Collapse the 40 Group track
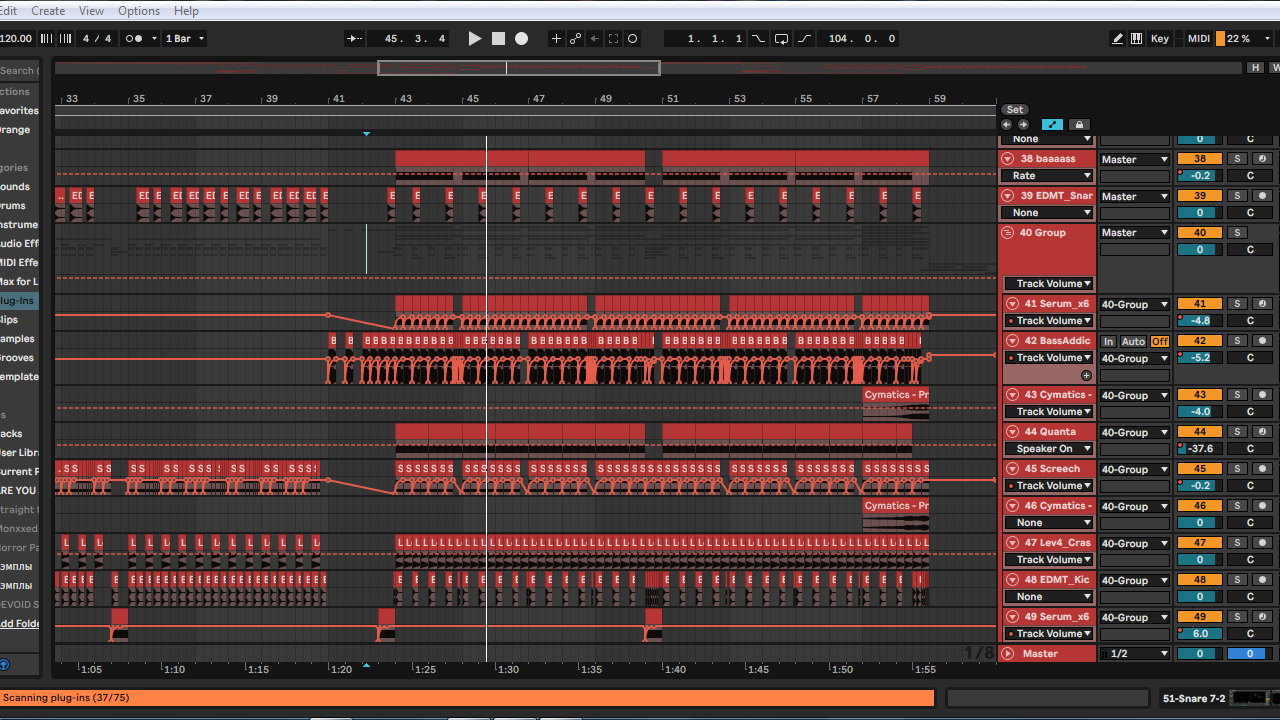This screenshot has width=1280, height=720. [1008, 233]
